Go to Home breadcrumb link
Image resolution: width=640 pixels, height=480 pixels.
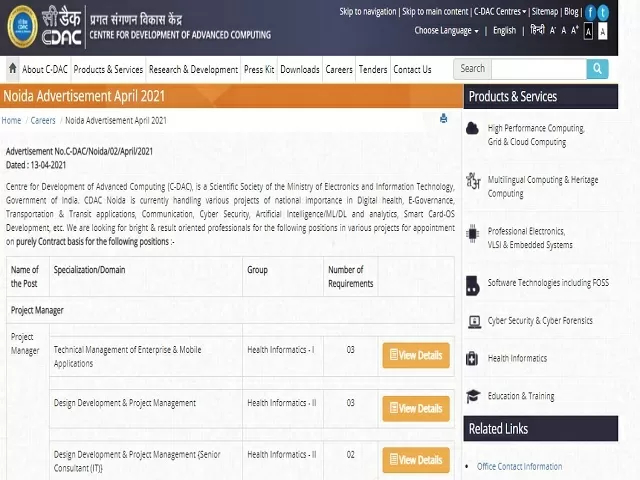coord(11,120)
